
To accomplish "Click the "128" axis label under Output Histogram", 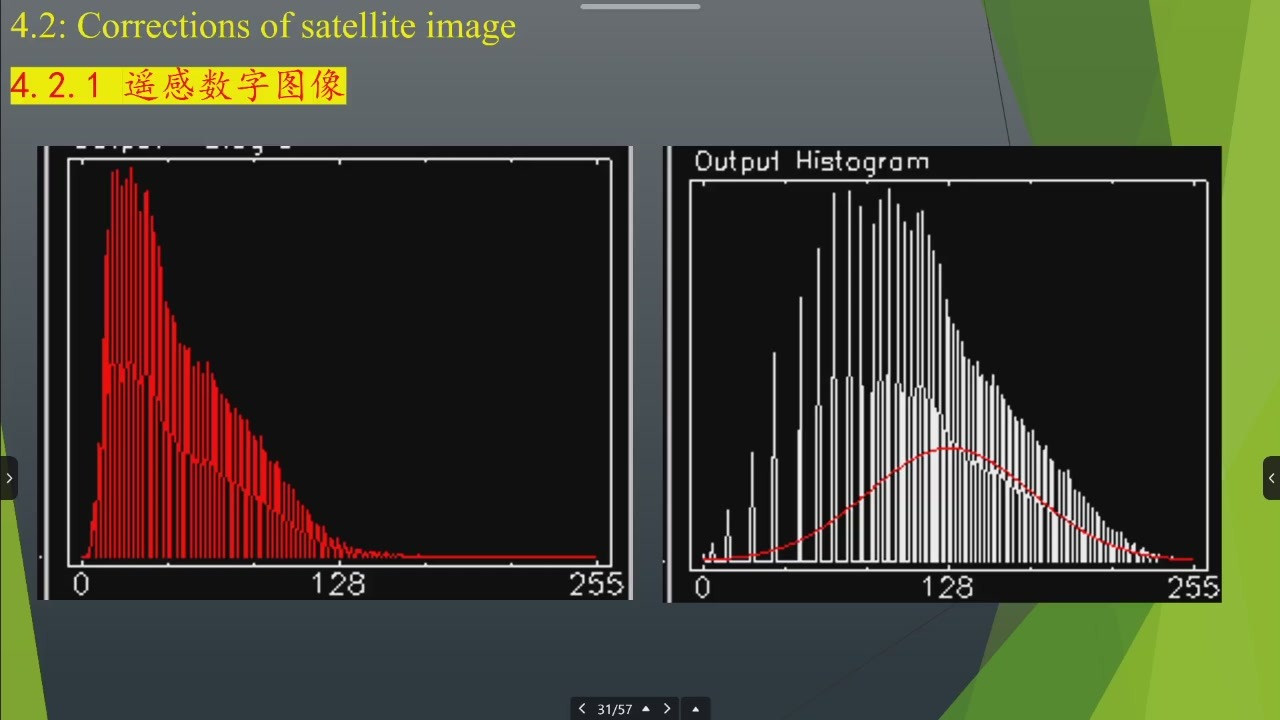I will point(947,587).
